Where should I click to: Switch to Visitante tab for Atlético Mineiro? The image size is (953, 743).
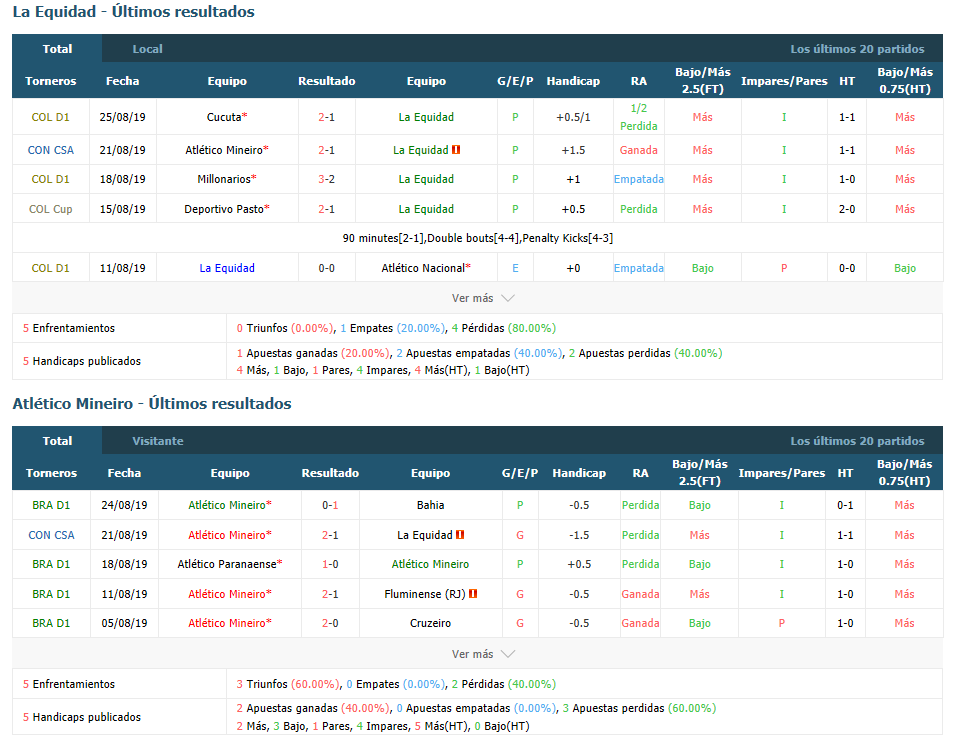[157, 441]
